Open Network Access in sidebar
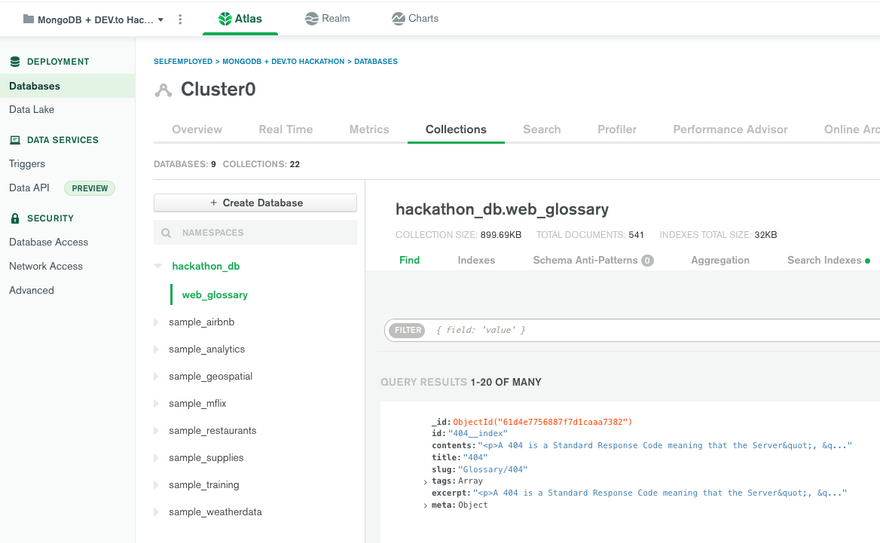 [46, 267]
